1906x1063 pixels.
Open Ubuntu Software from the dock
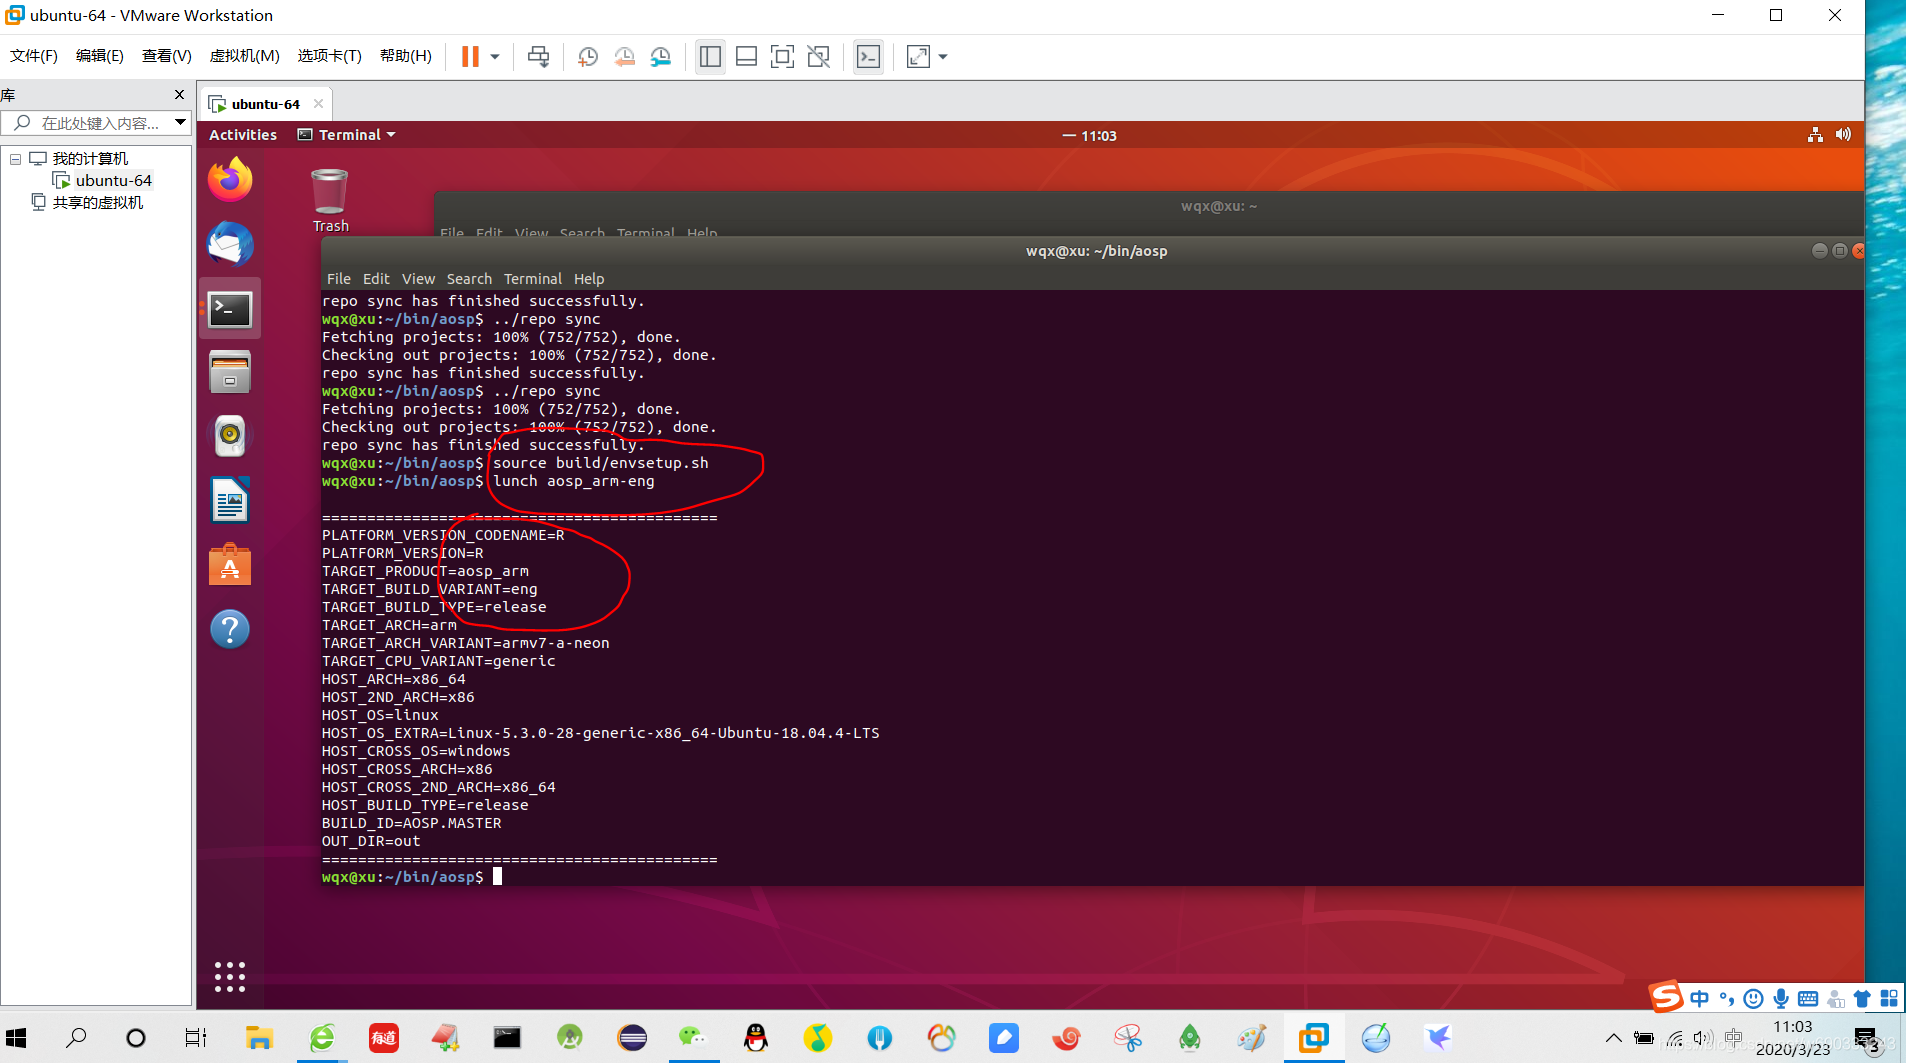tap(230, 565)
